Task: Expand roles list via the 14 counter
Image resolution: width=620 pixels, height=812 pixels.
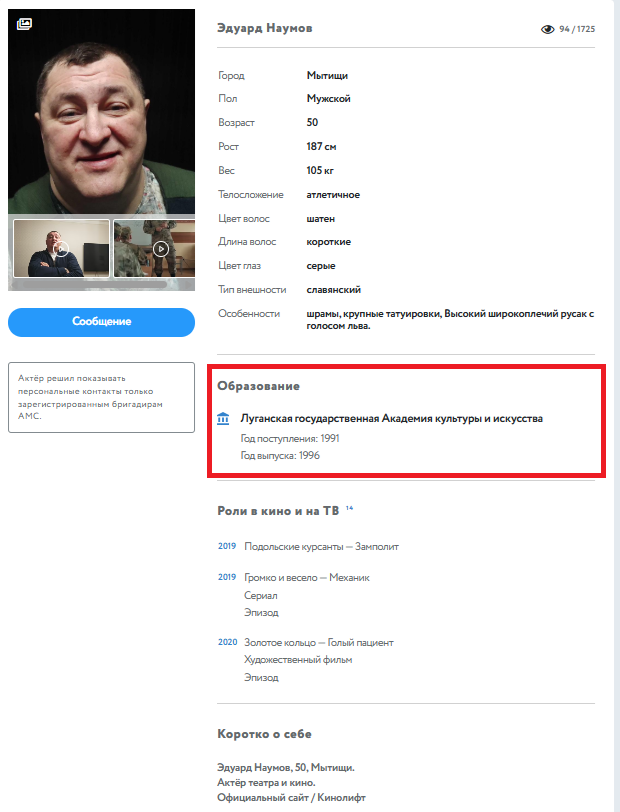Action: coord(349,508)
